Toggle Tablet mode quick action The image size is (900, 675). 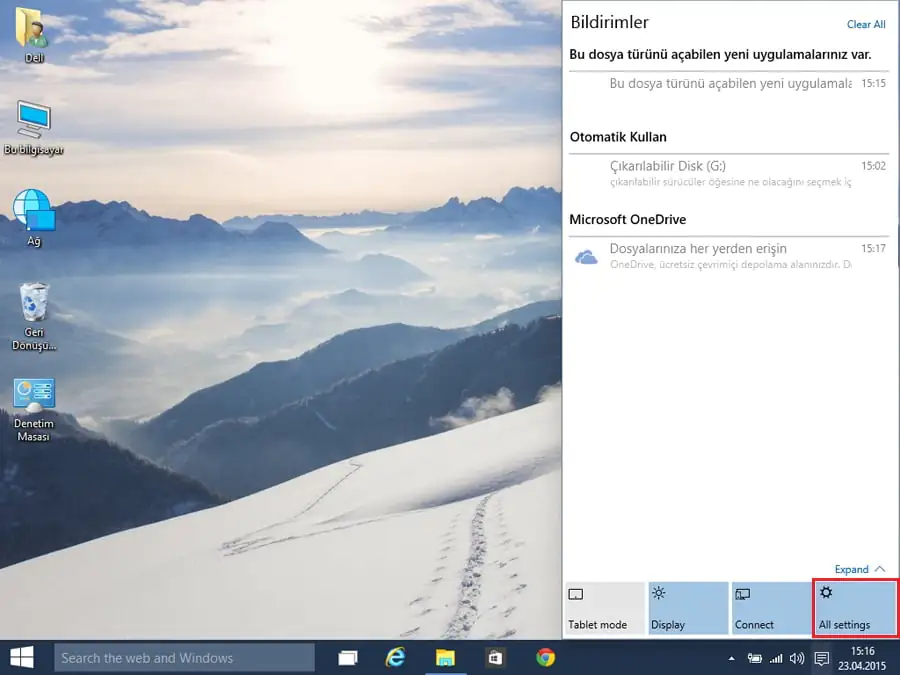click(x=604, y=608)
